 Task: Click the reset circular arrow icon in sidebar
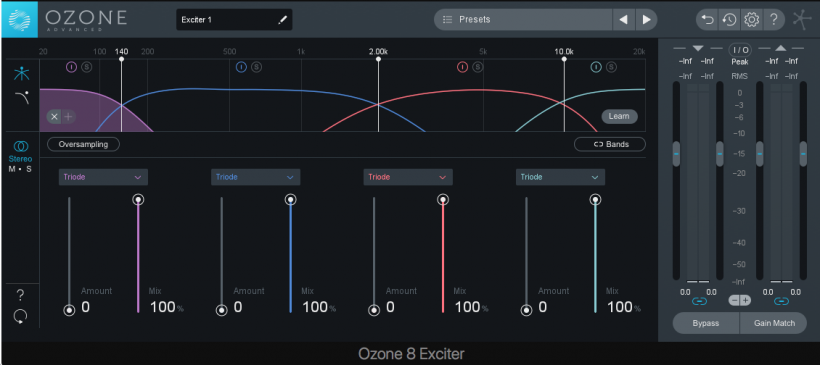[x=20, y=316]
